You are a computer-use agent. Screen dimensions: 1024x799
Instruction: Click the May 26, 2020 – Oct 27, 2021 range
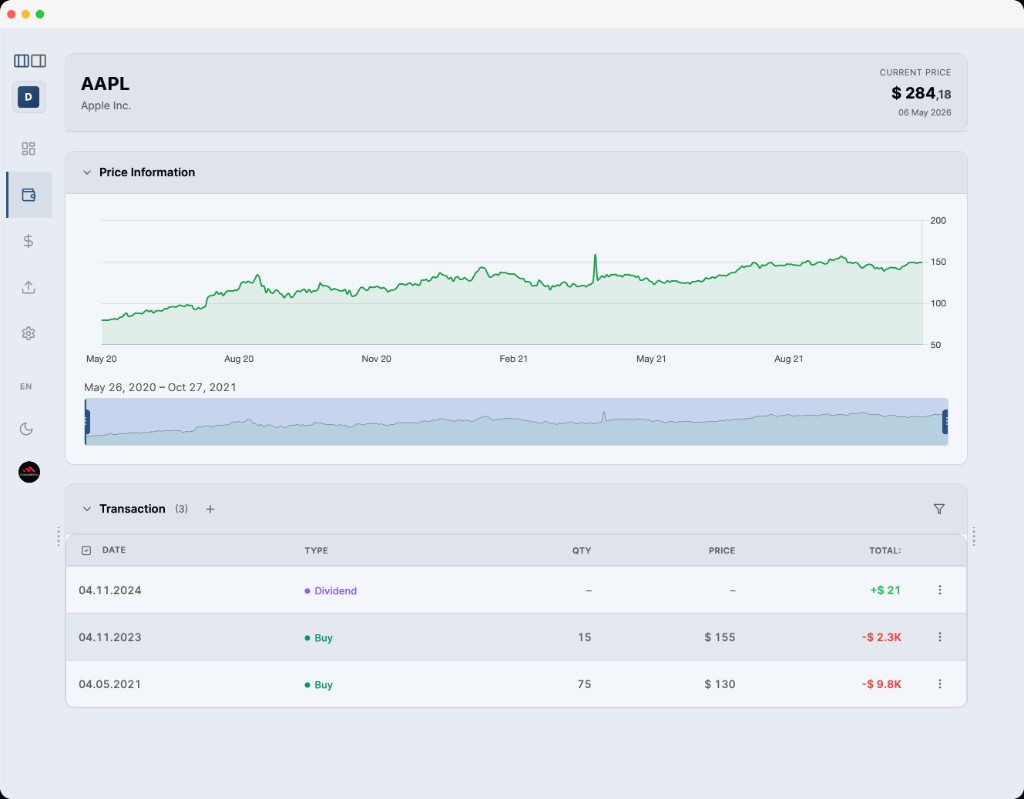click(x=160, y=387)
